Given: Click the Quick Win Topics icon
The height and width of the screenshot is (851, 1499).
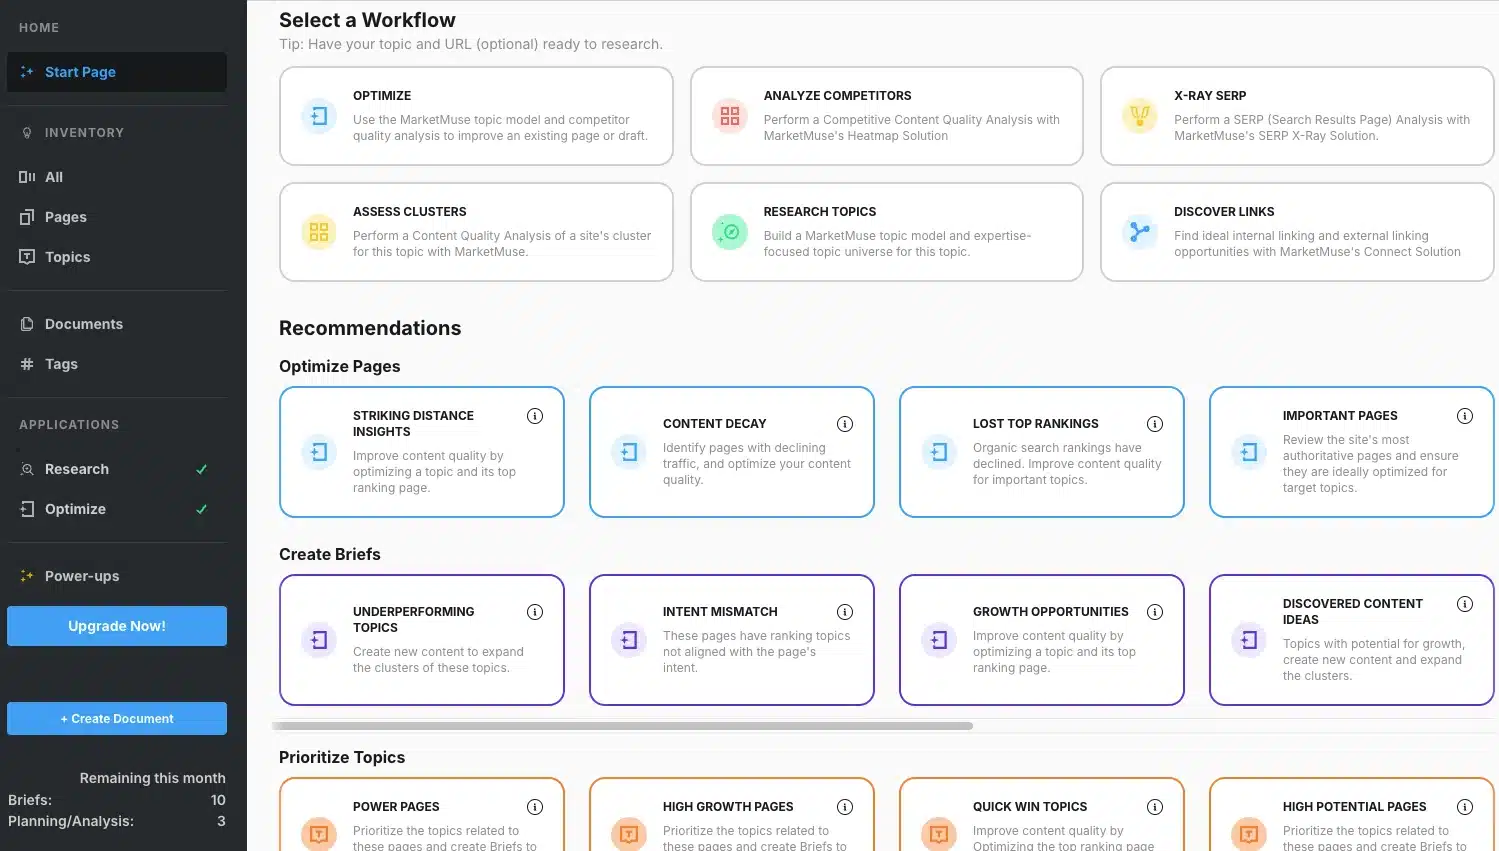Looking at the screenshot, I should 939,832.
